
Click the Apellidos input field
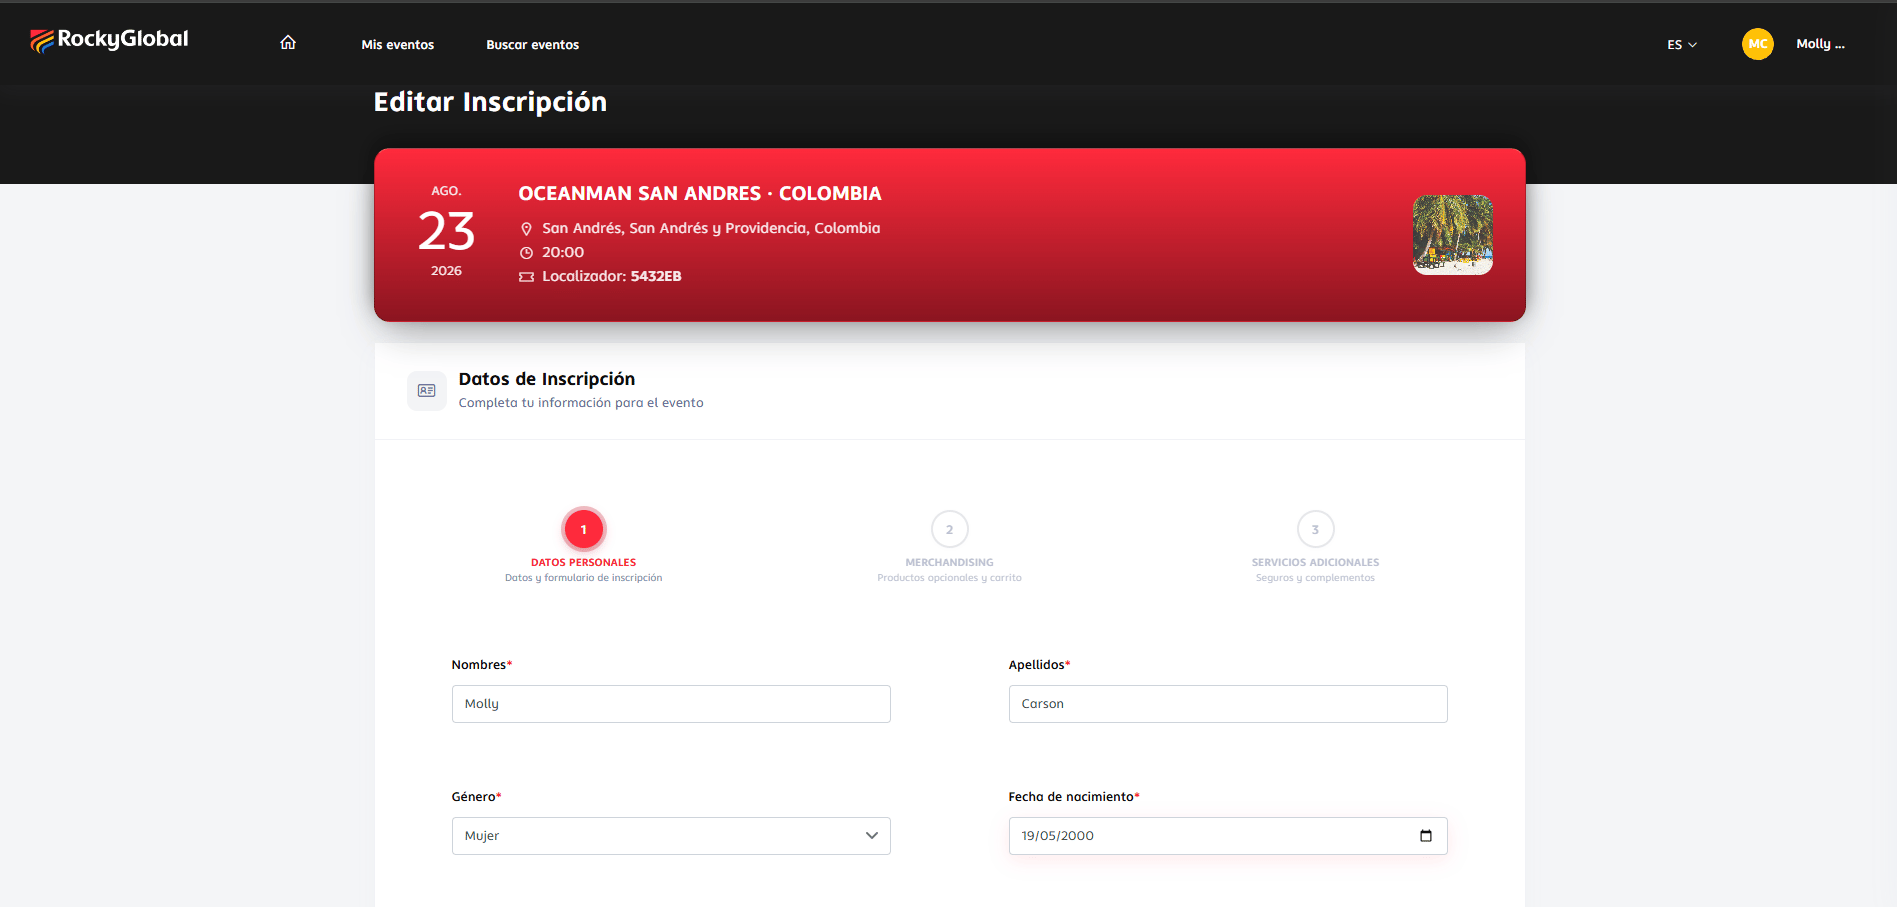pyautogui.click(x=1228, y=704)
